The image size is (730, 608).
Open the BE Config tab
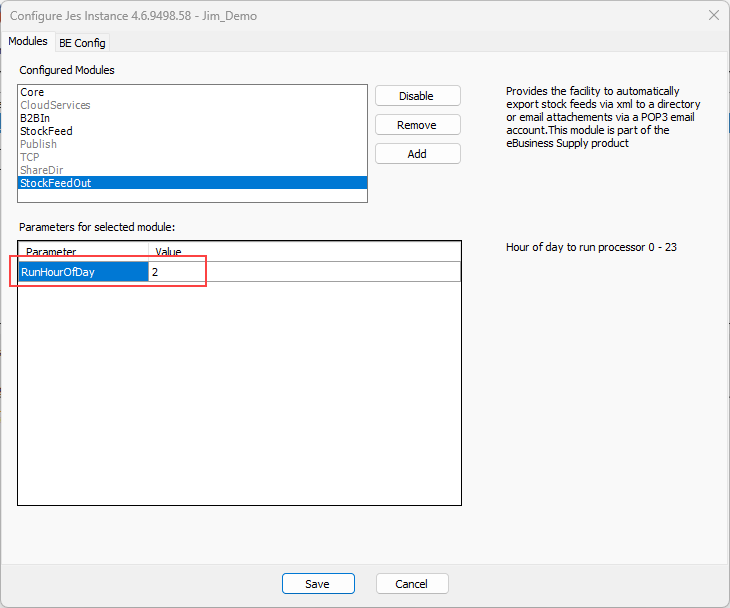pyautogui.click(x=82, y=43)
